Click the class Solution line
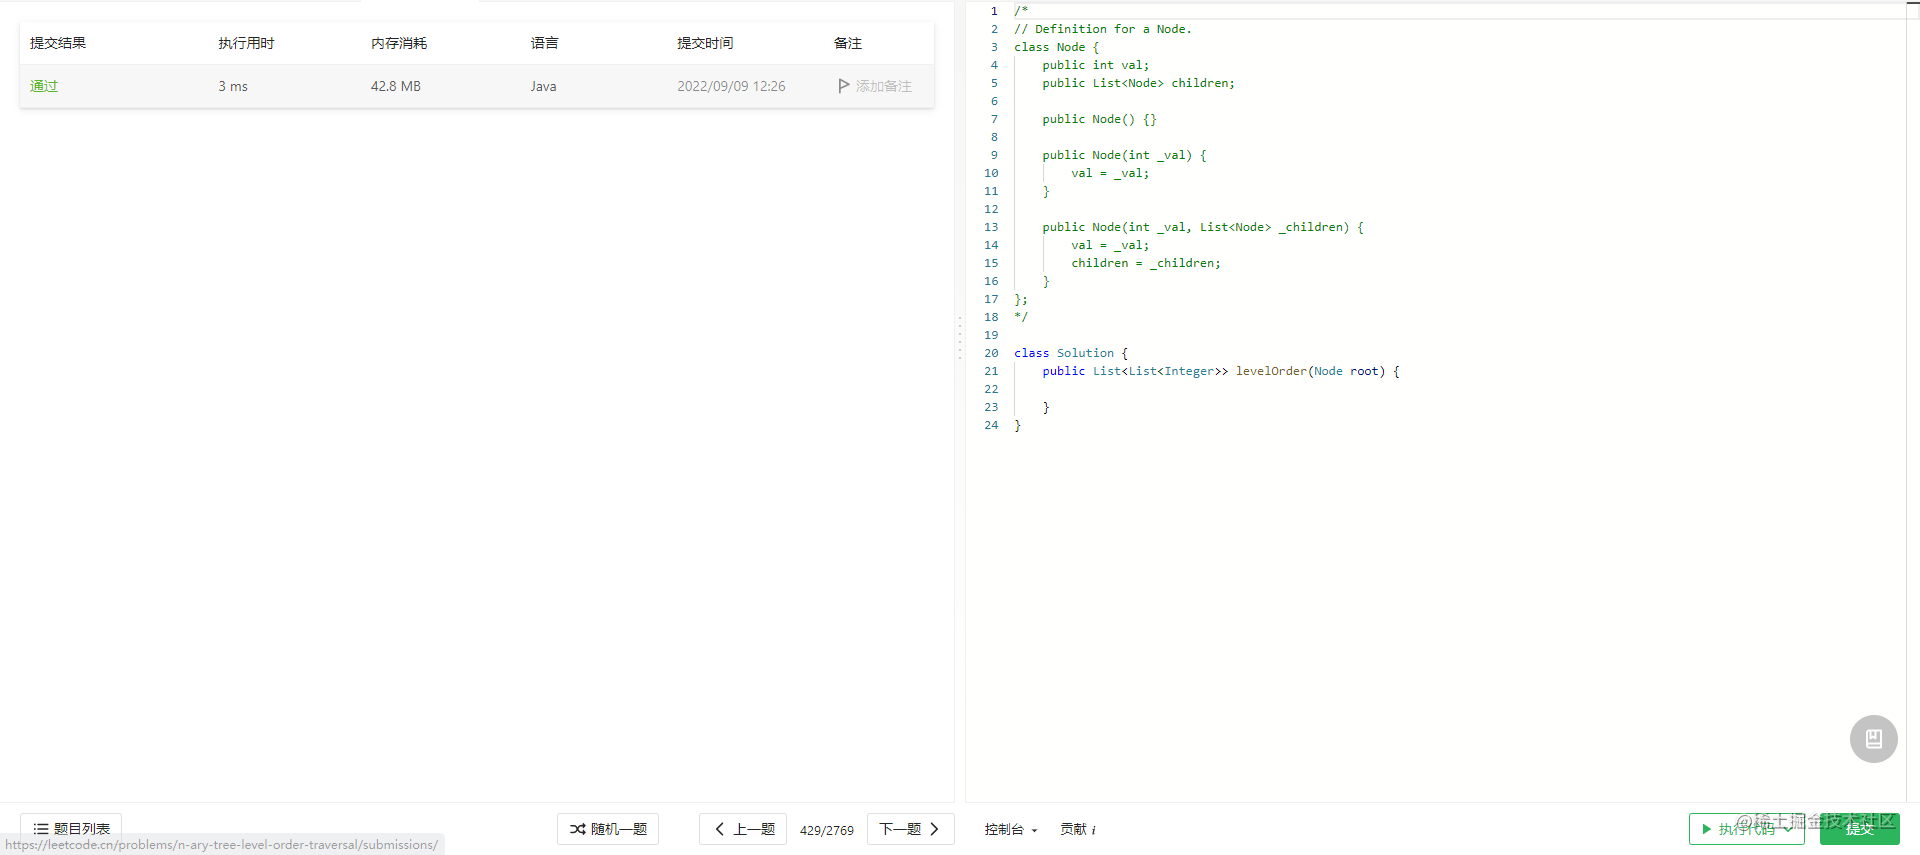The image size is (1920, 855). 1071,353
